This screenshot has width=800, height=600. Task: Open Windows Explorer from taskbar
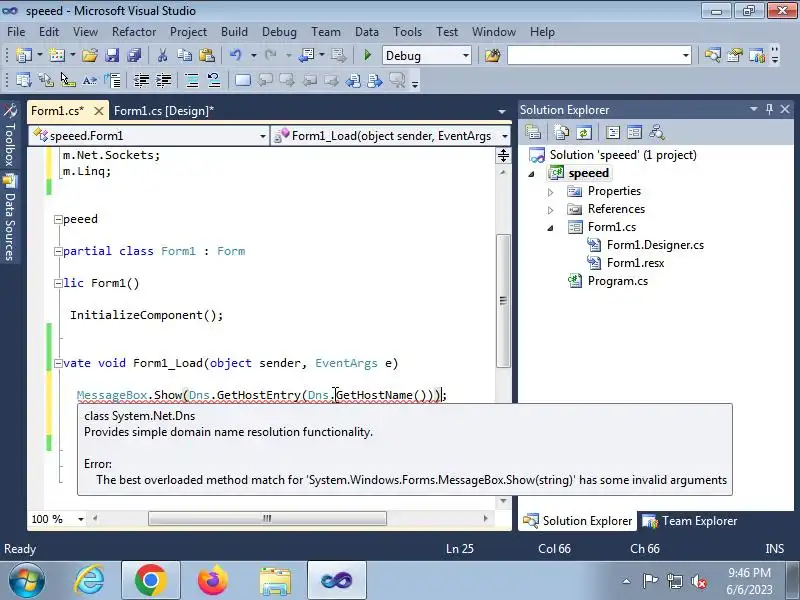[275, 581]
